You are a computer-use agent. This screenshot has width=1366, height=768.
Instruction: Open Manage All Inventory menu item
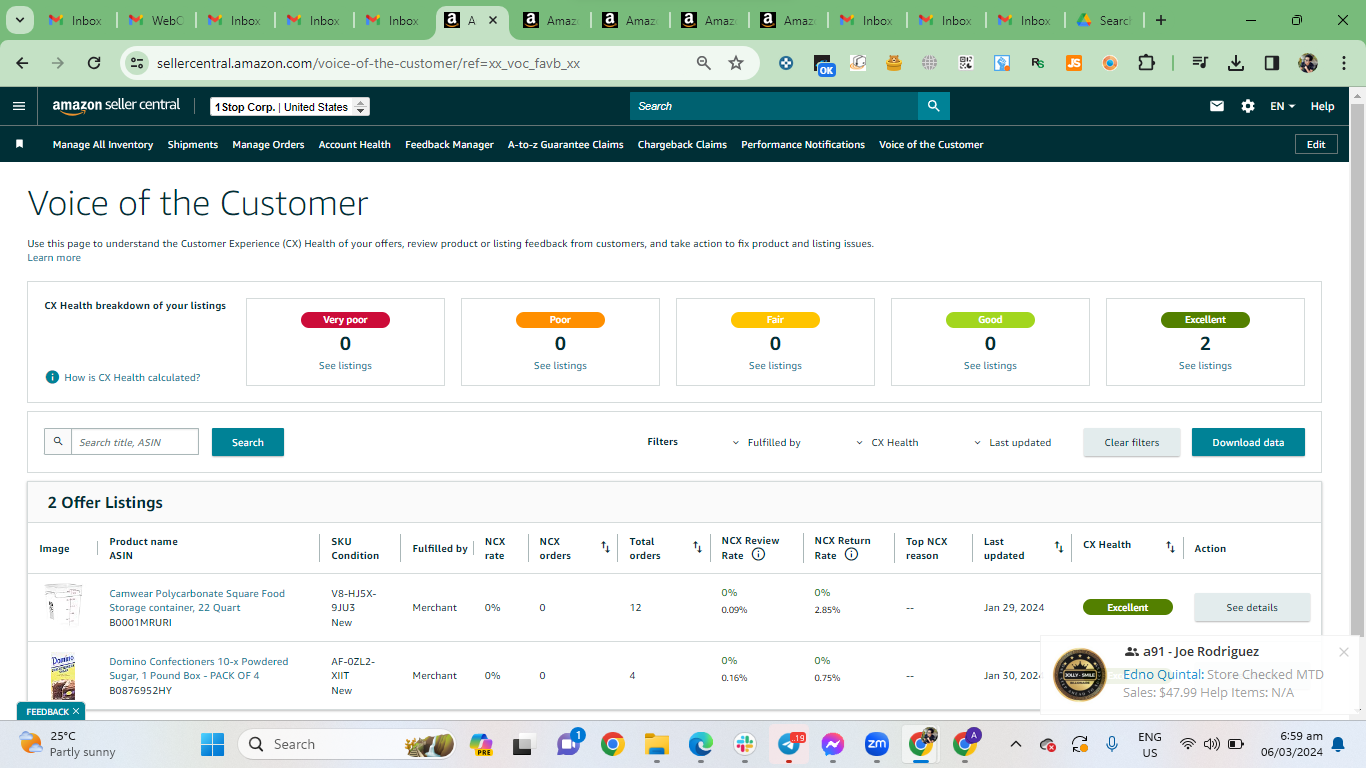click(x=103, y=144)
